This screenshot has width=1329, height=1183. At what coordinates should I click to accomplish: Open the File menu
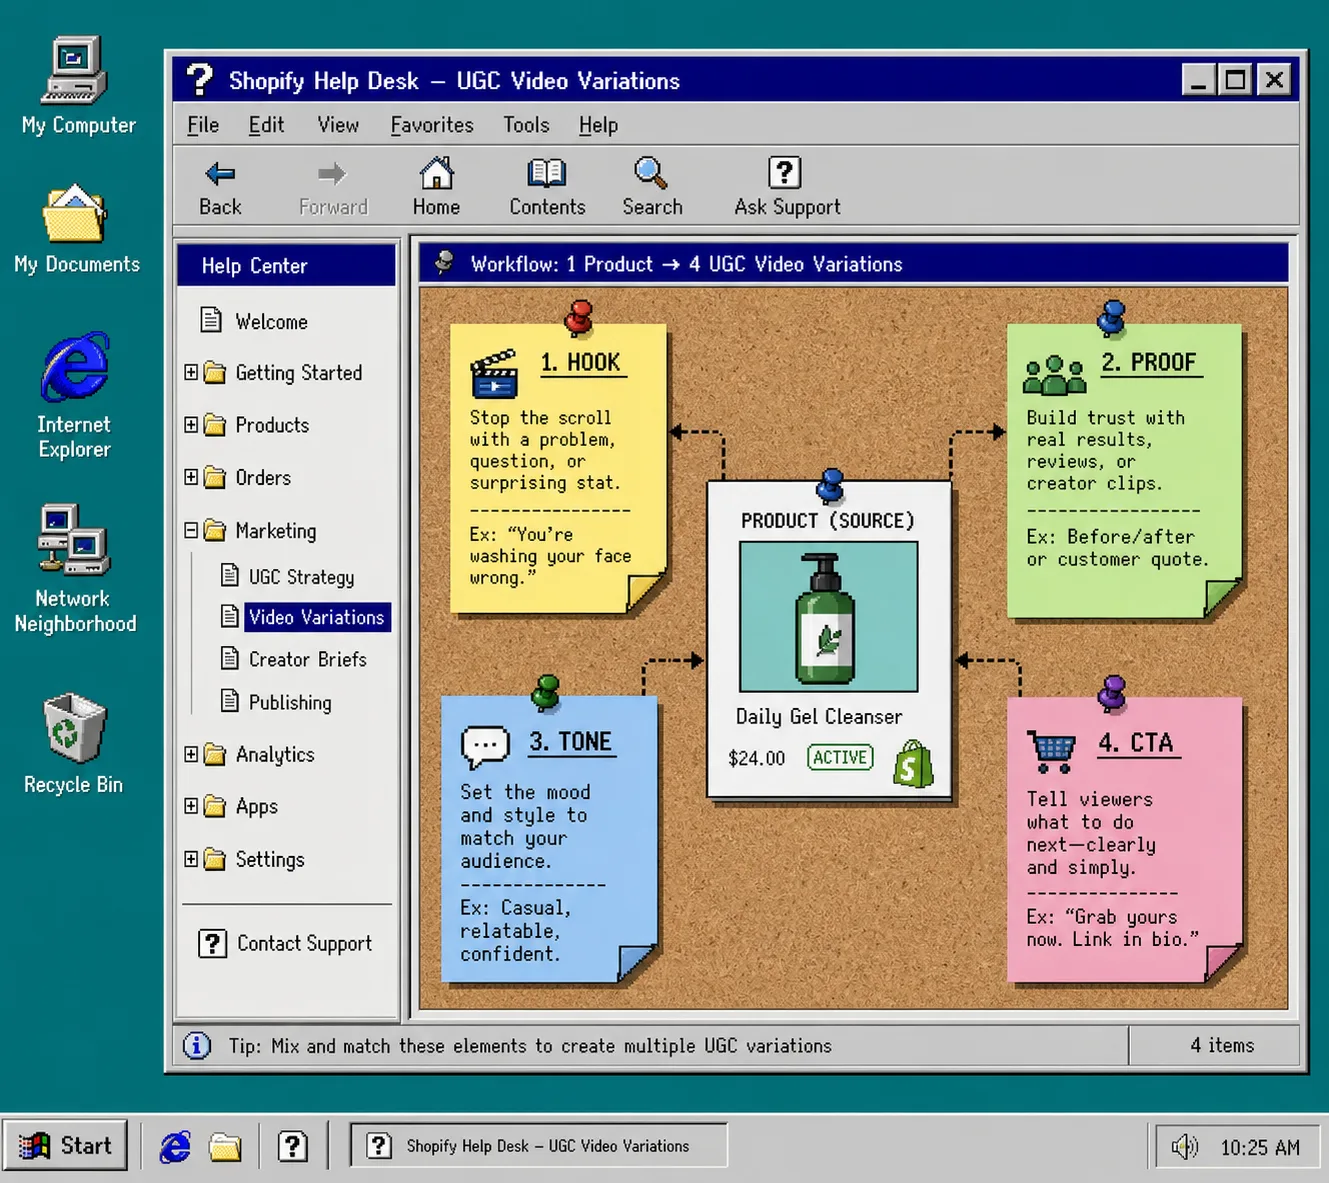(203, 125)
